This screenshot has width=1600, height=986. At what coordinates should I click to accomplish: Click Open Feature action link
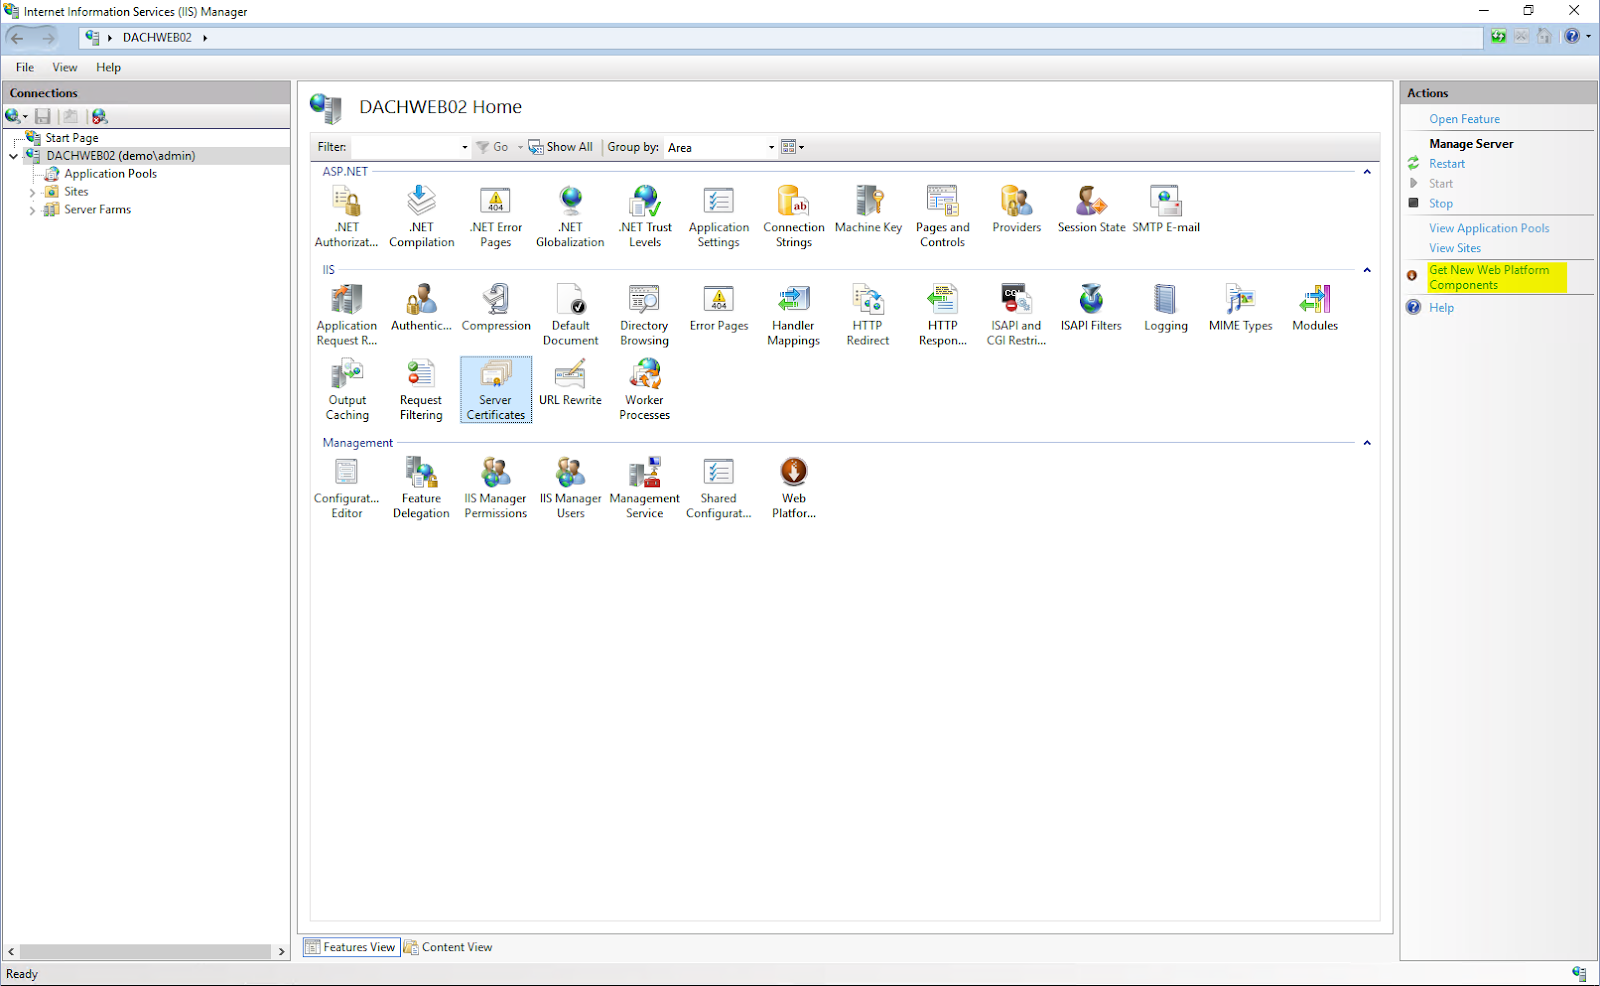pyautogui.click(x=1464, y=119)
